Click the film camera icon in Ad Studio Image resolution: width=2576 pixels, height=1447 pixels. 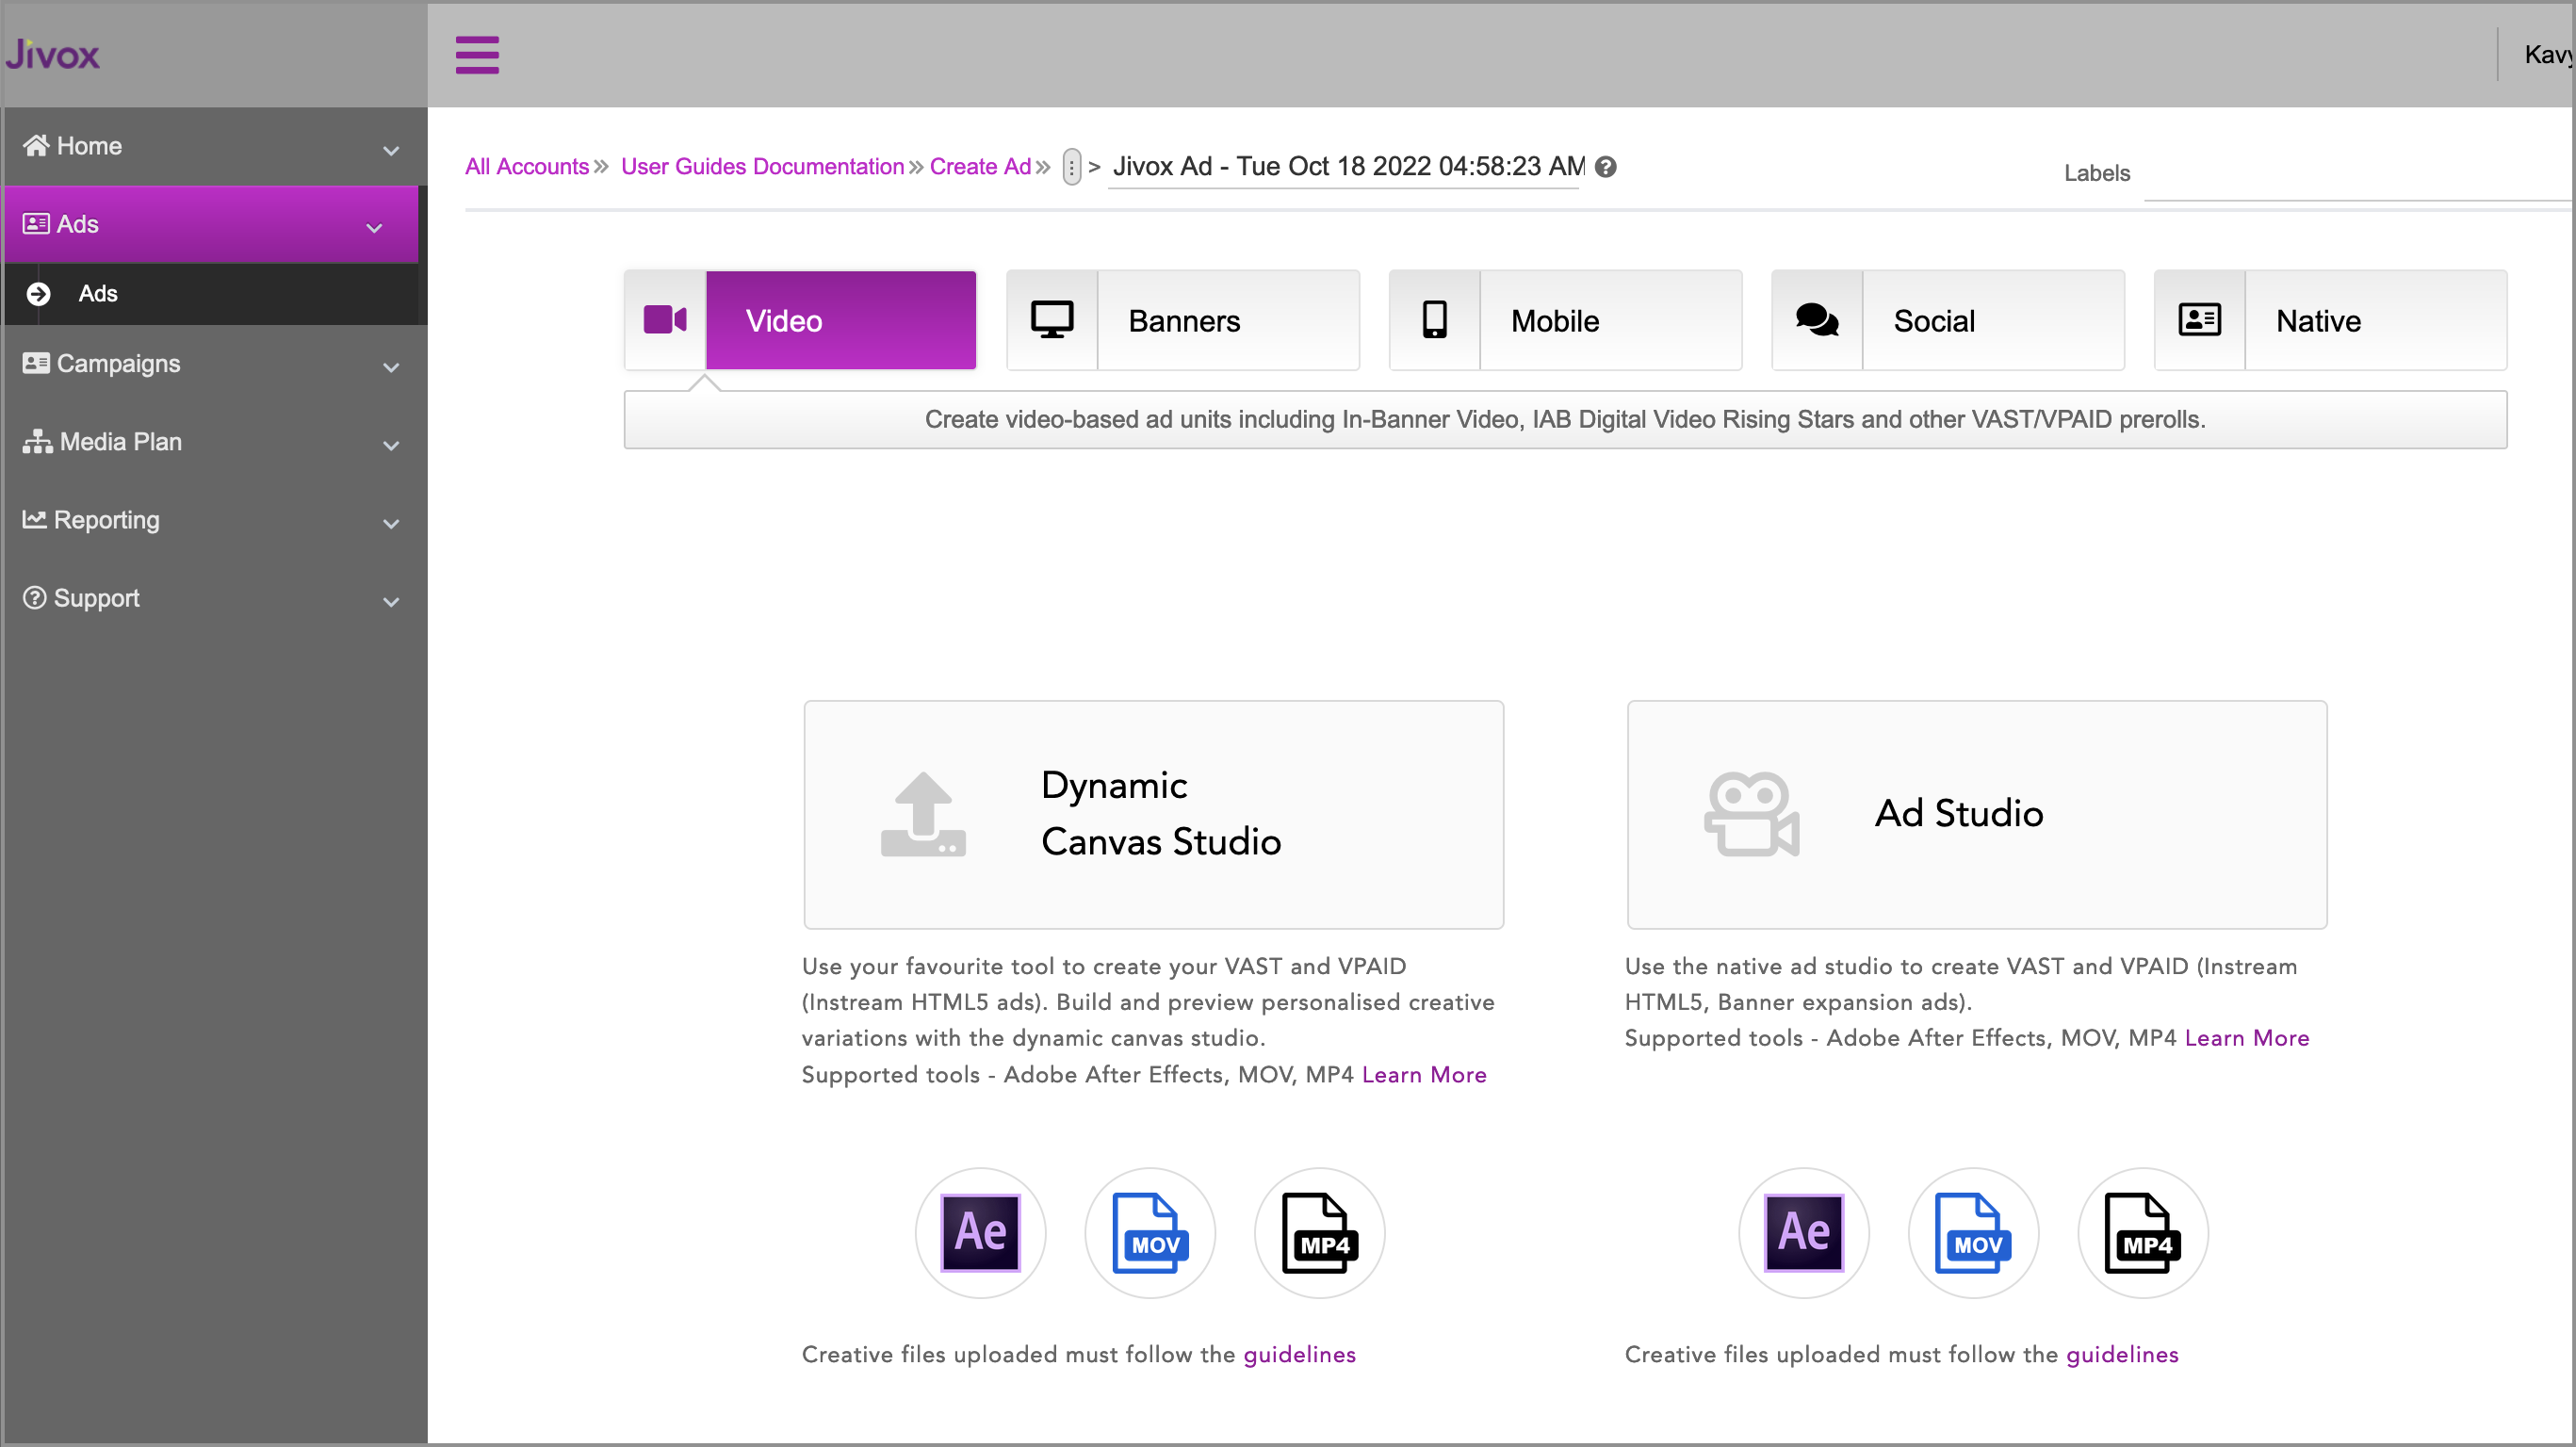point(1751,814)
